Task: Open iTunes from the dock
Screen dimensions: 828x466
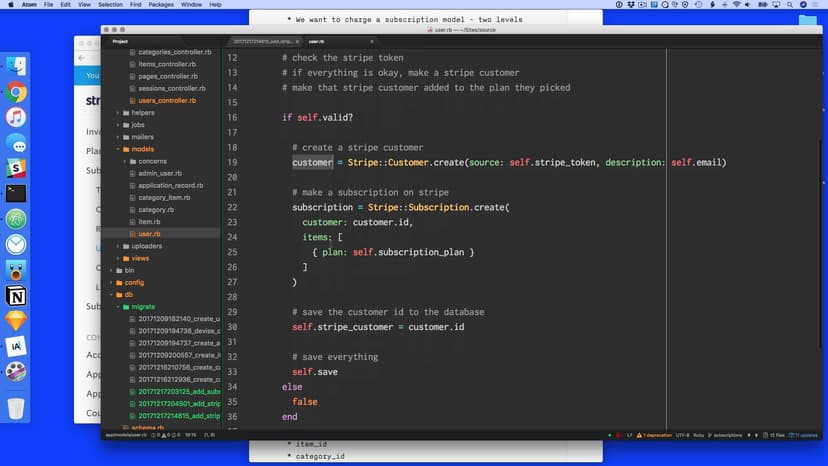Action: pos(16,118)
